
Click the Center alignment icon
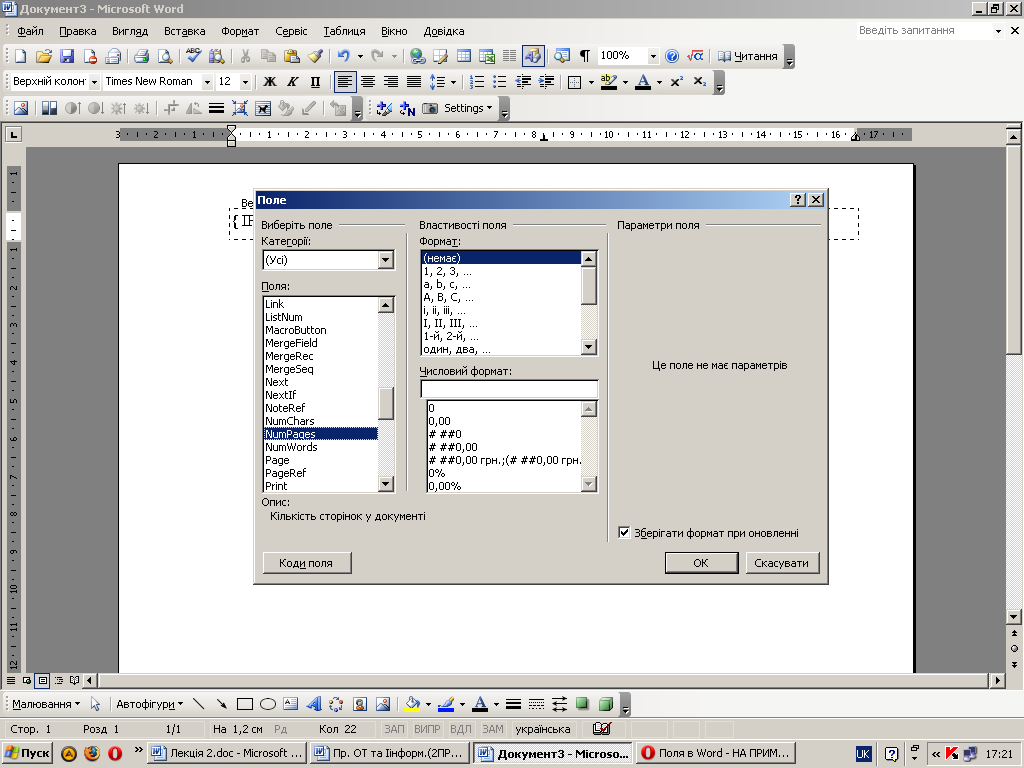click(x=368, y=82)
